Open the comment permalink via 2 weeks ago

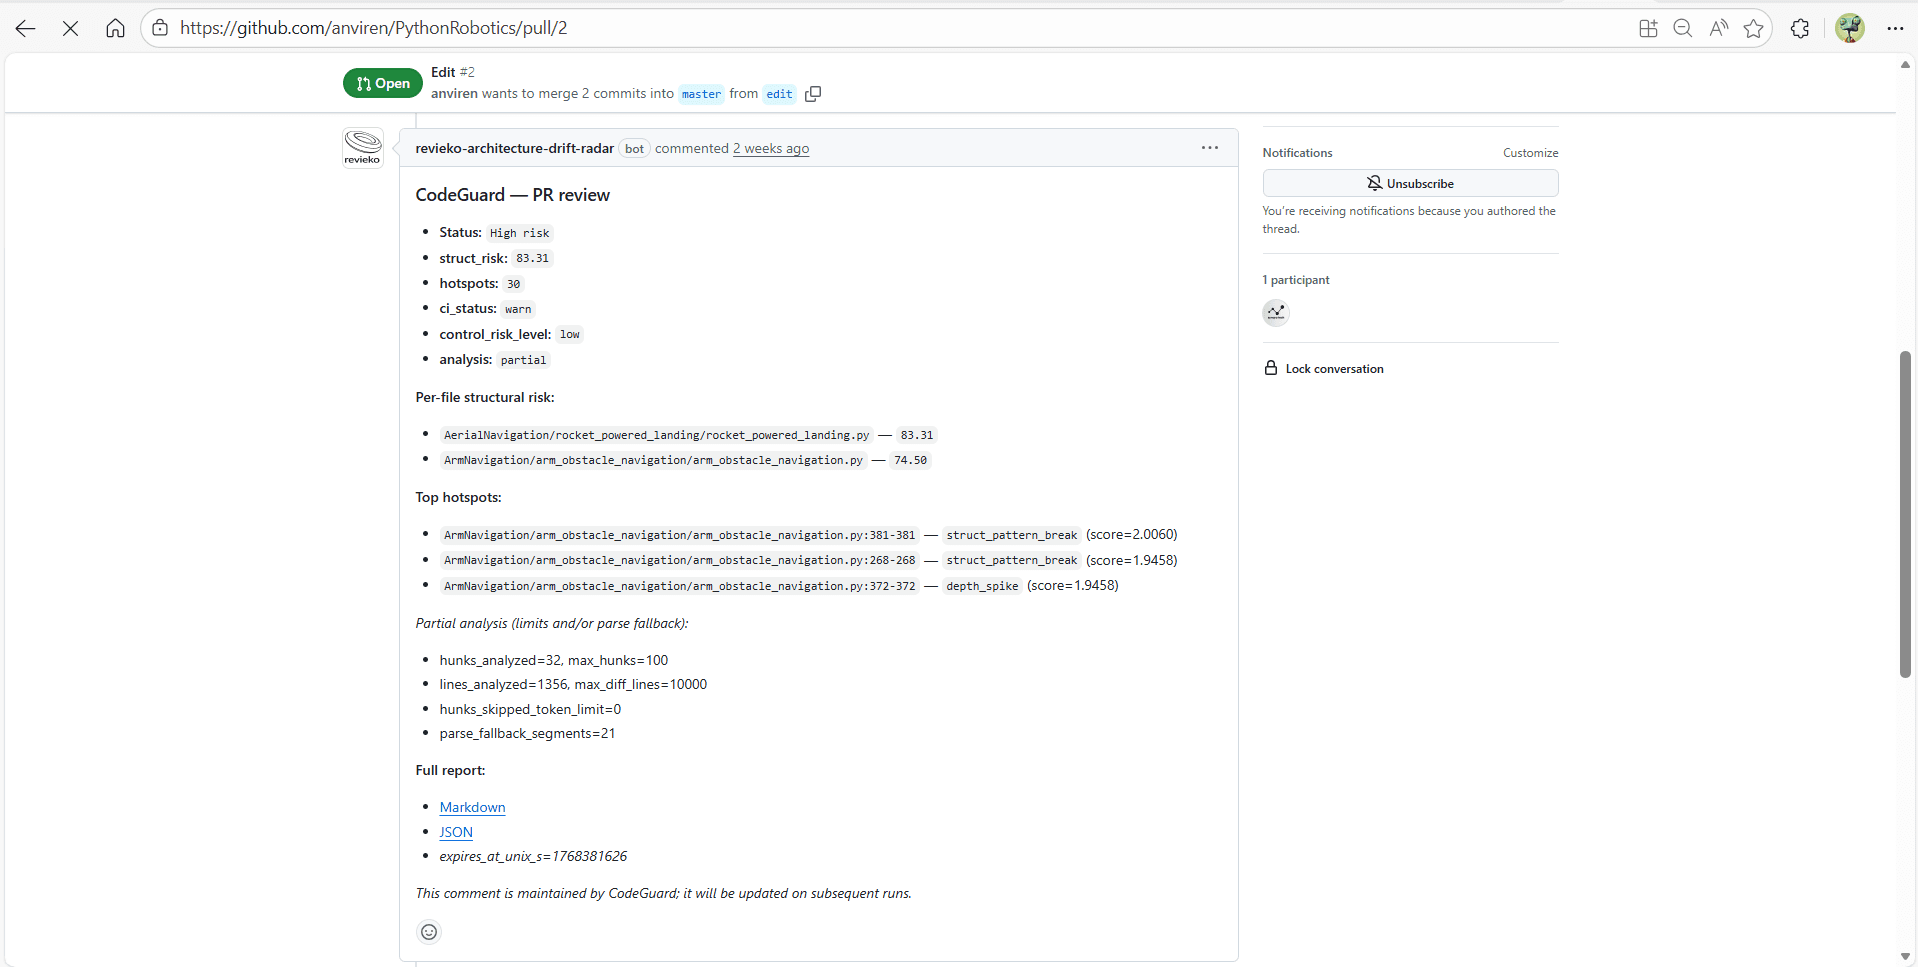pyautogui.click(x=770, y=148)
